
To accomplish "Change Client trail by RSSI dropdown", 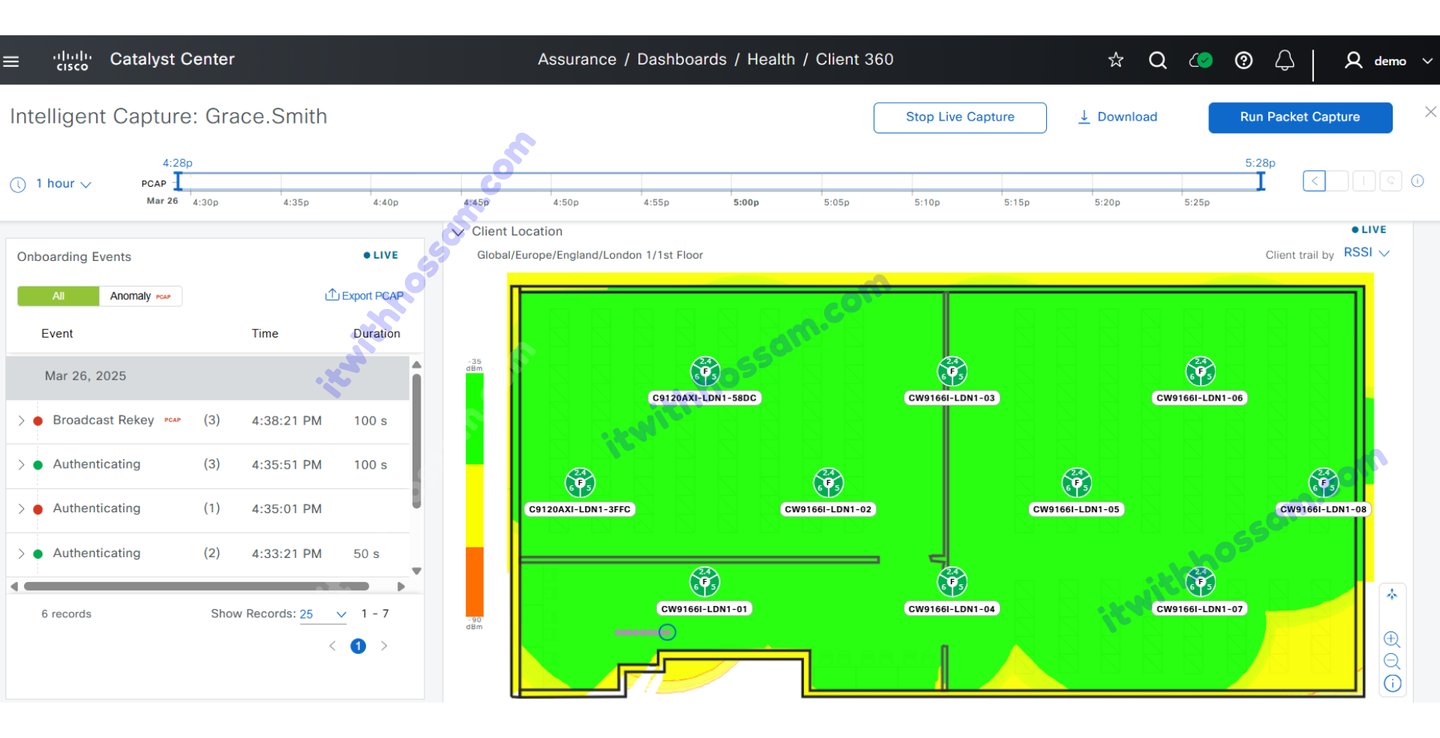I will coord(1366,253).
